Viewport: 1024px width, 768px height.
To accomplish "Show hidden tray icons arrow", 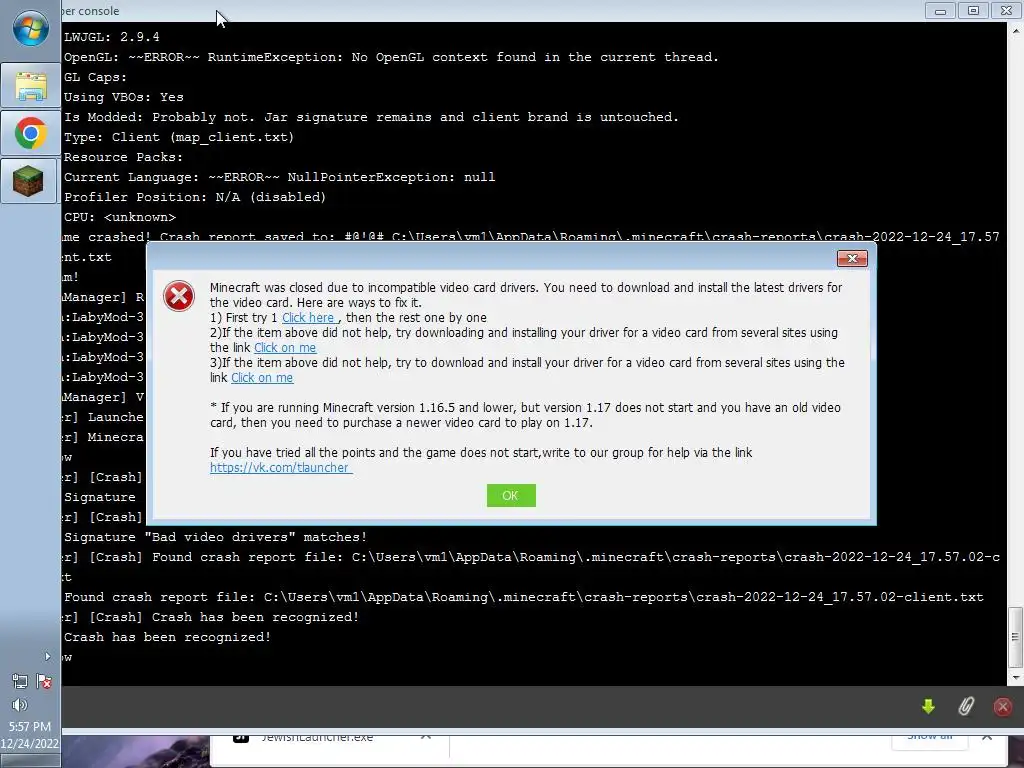I will click(x=47, y=656).
